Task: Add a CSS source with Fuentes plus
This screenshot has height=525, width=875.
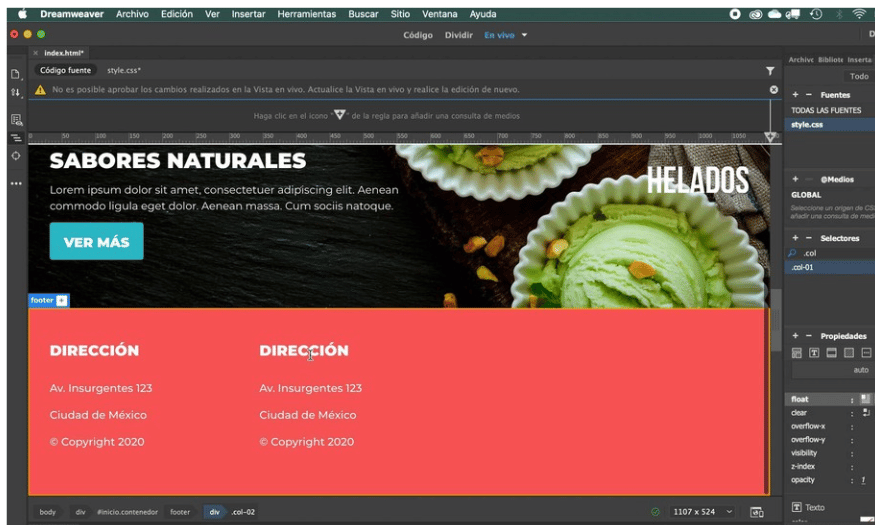Action: point(795,95)
